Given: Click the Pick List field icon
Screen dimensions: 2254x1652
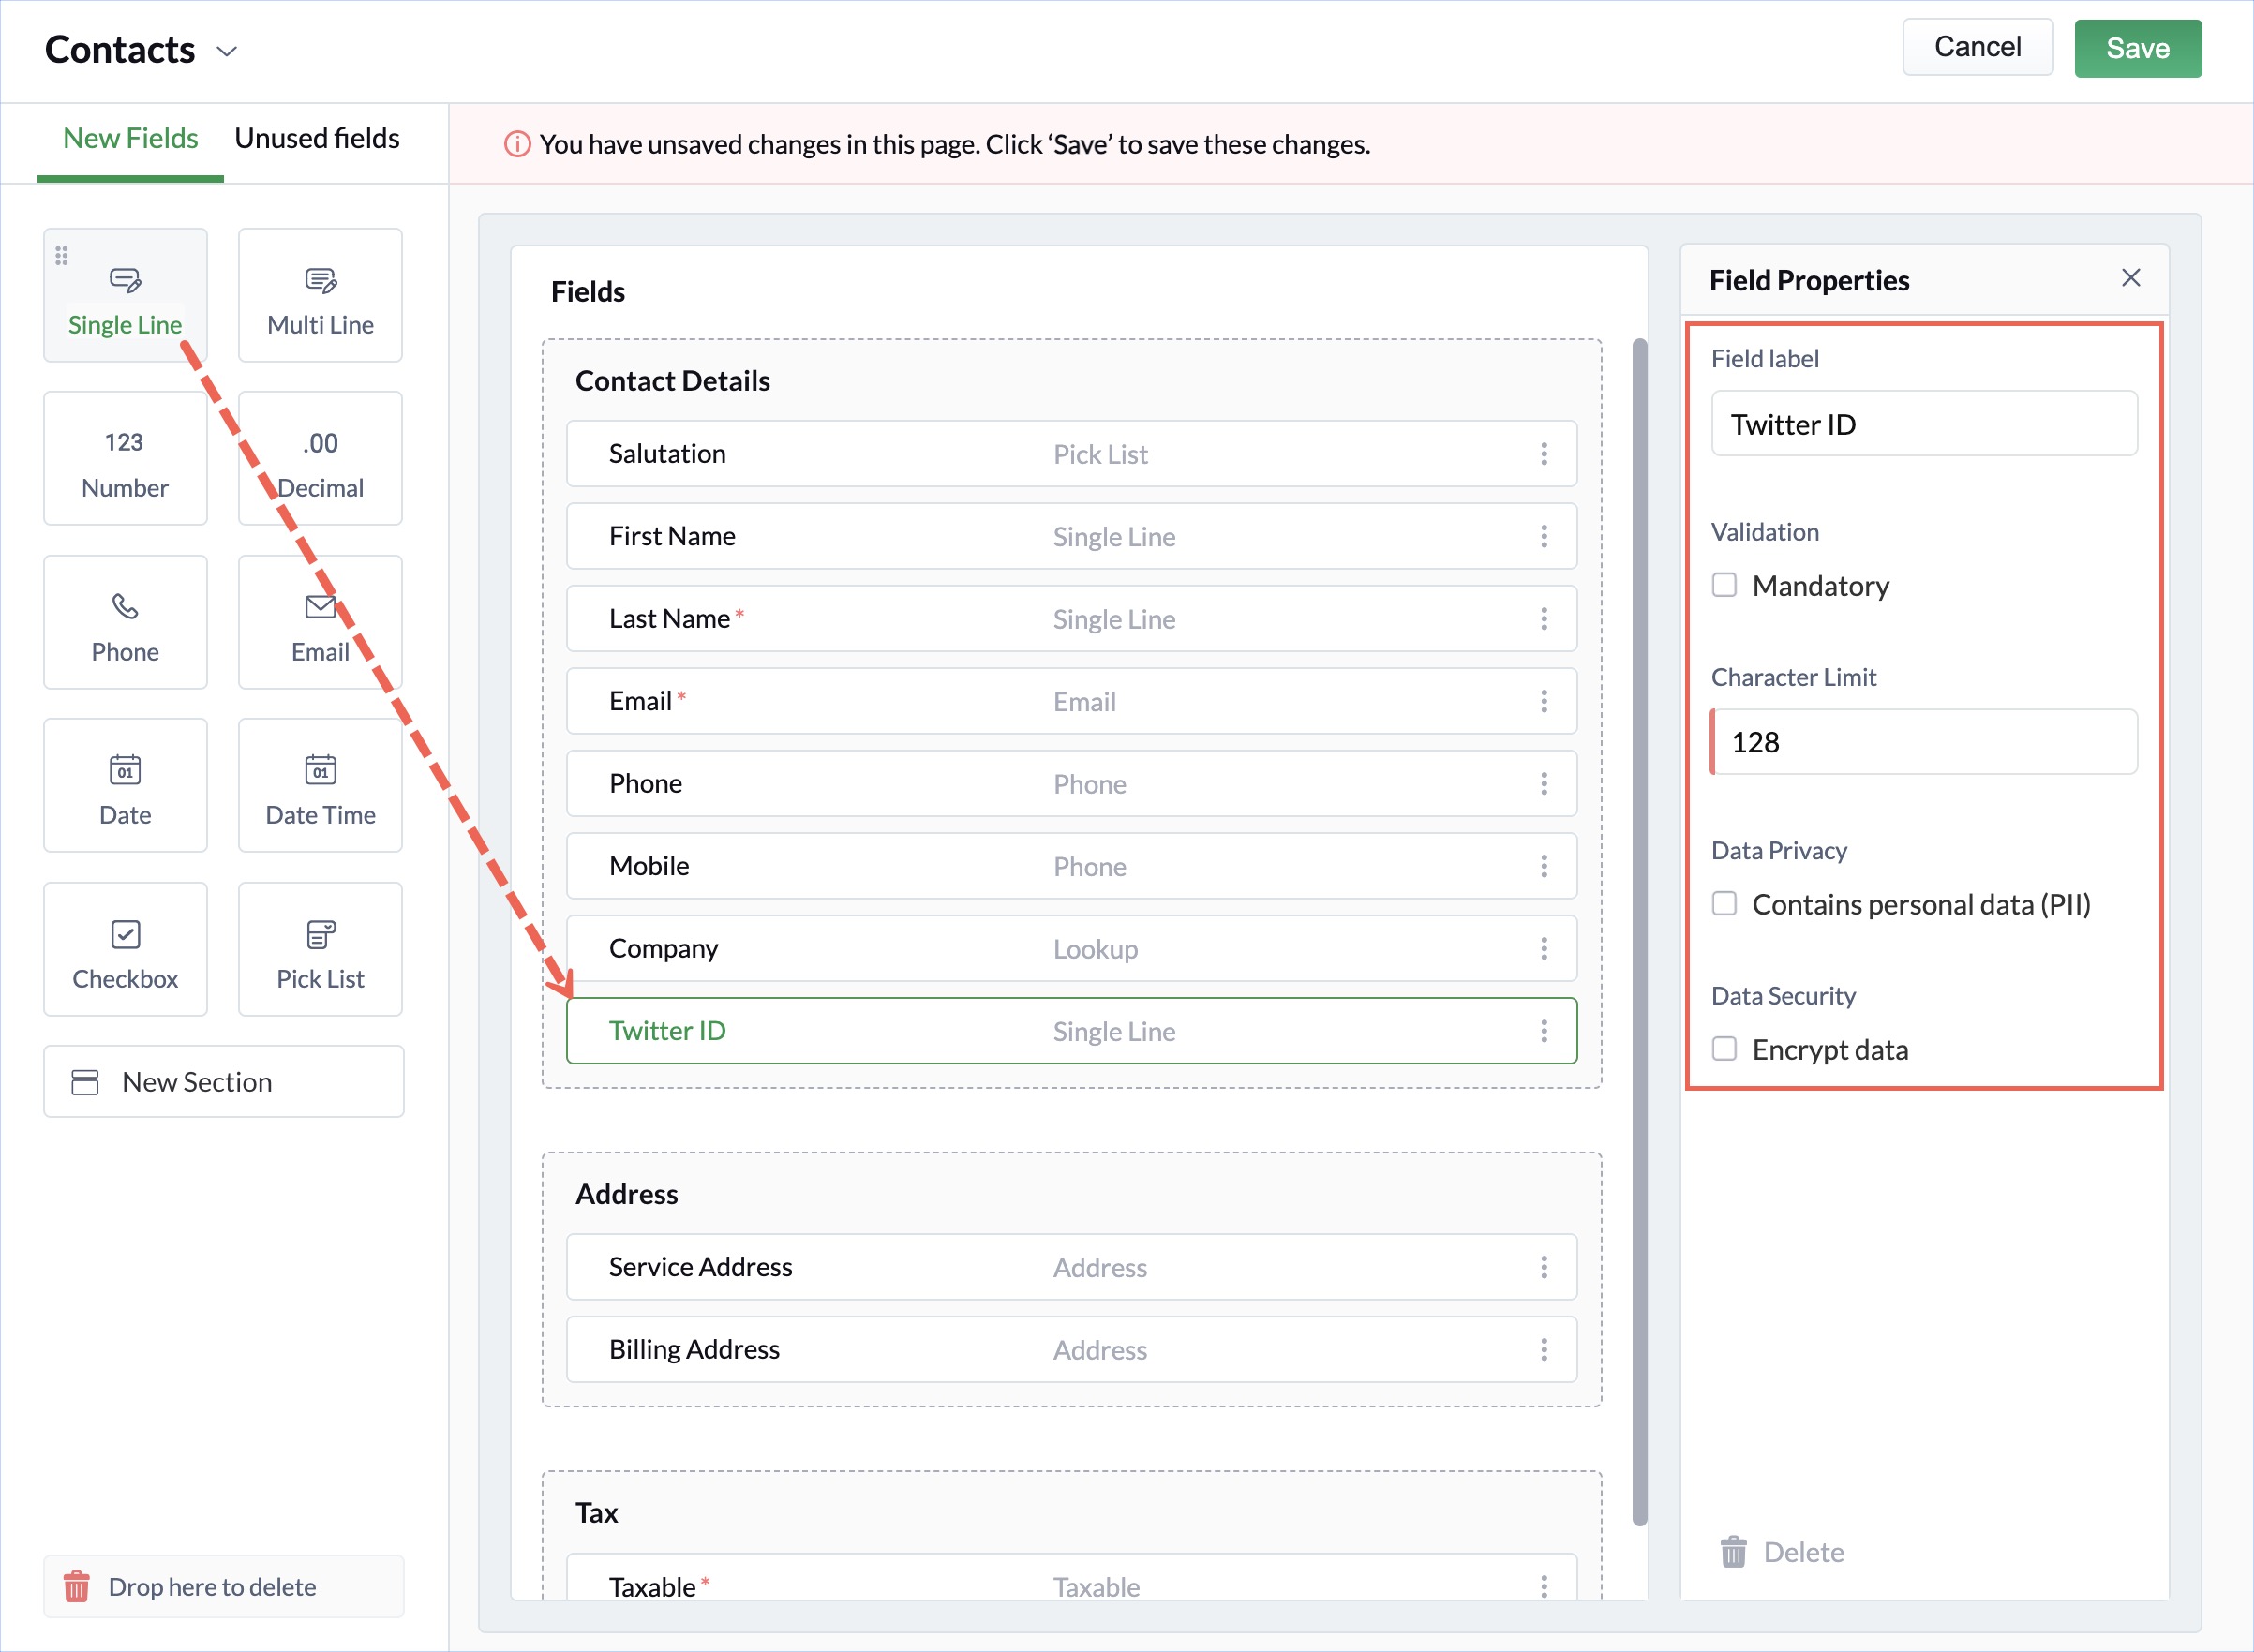Looking at the screenshot, I should (320, 933).
